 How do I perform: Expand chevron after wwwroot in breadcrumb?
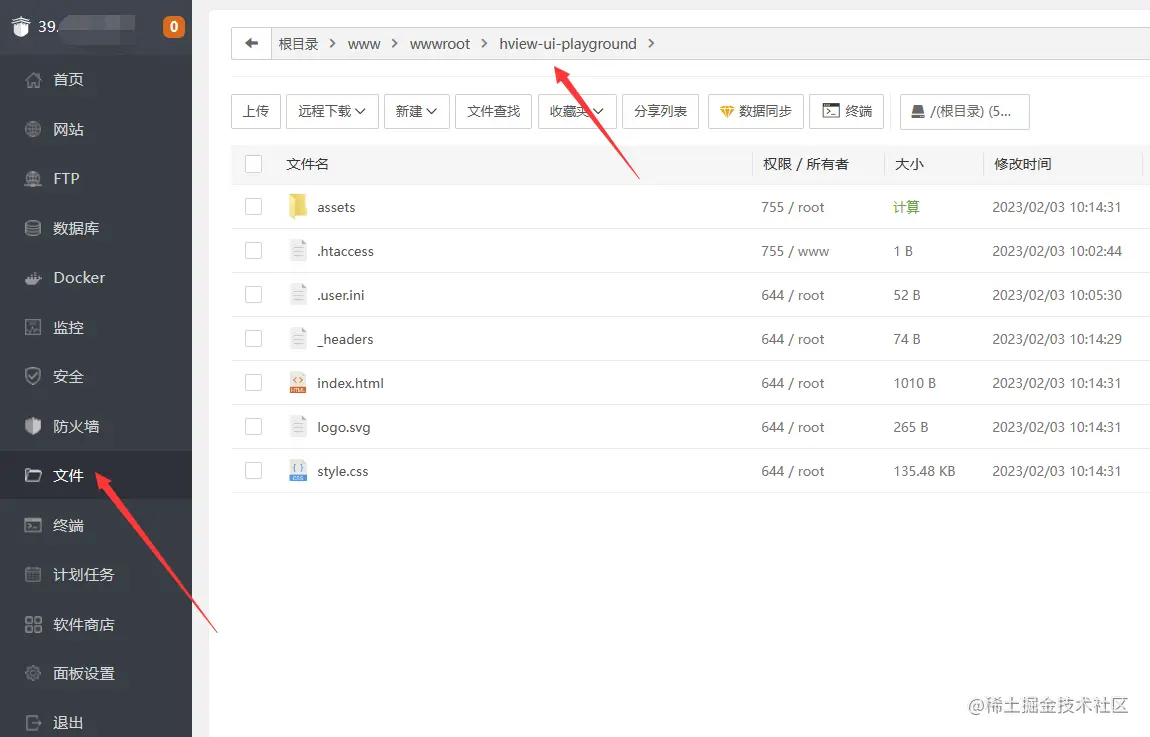click(x=484, y=43)
